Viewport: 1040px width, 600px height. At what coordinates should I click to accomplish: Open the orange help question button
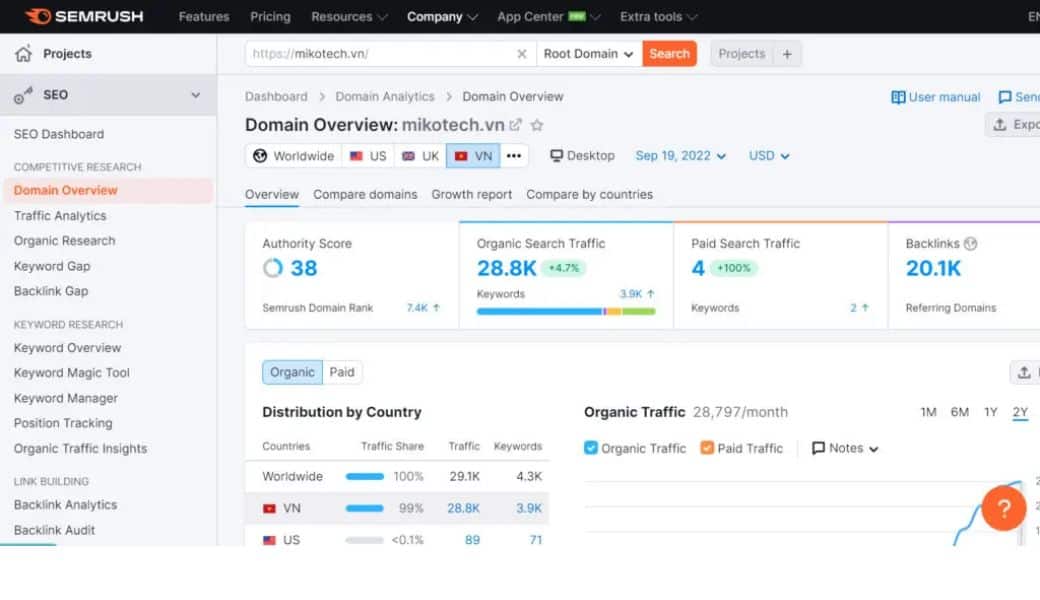point(1004,509)
